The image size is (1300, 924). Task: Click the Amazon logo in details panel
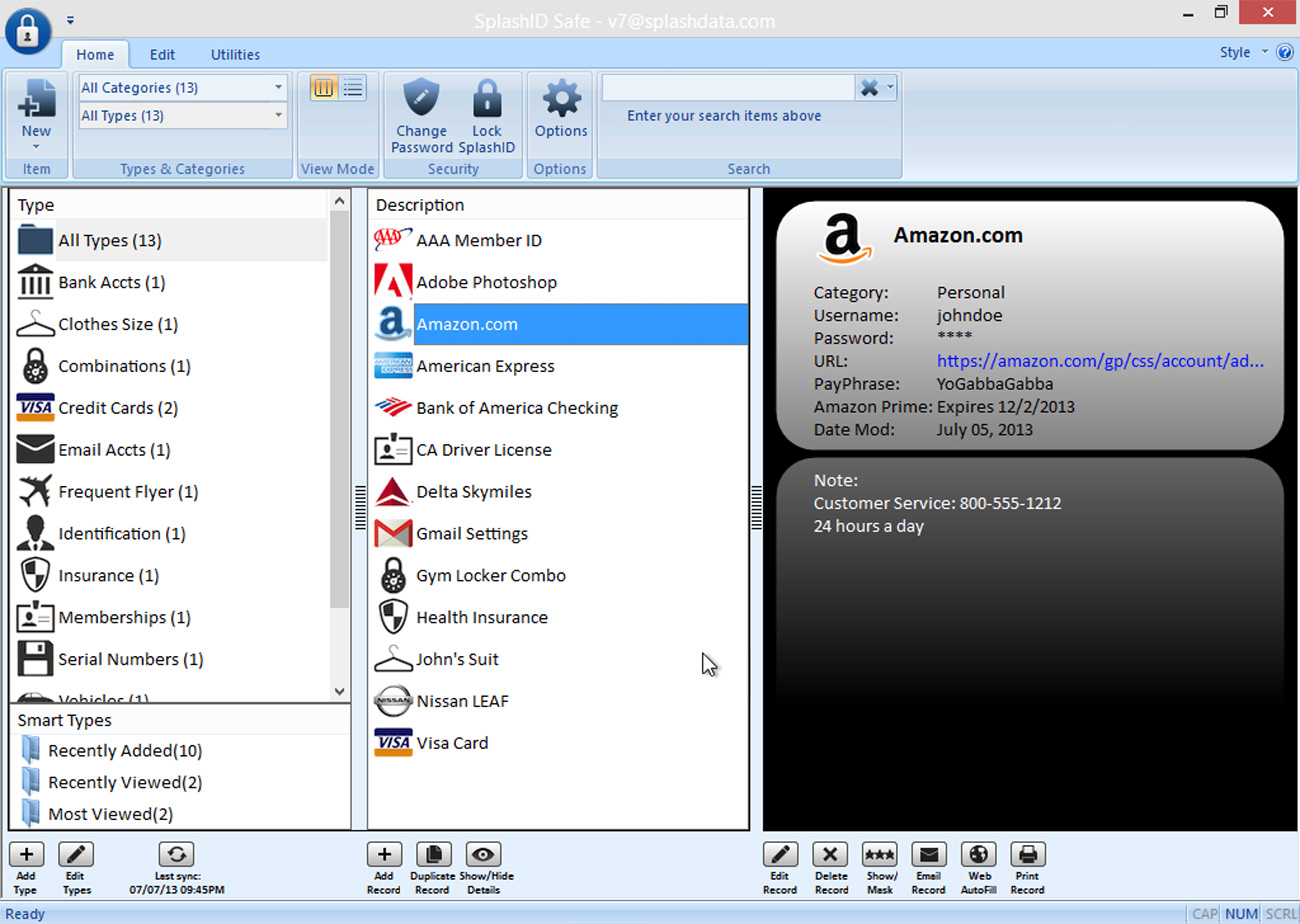(x=845, y=237)
